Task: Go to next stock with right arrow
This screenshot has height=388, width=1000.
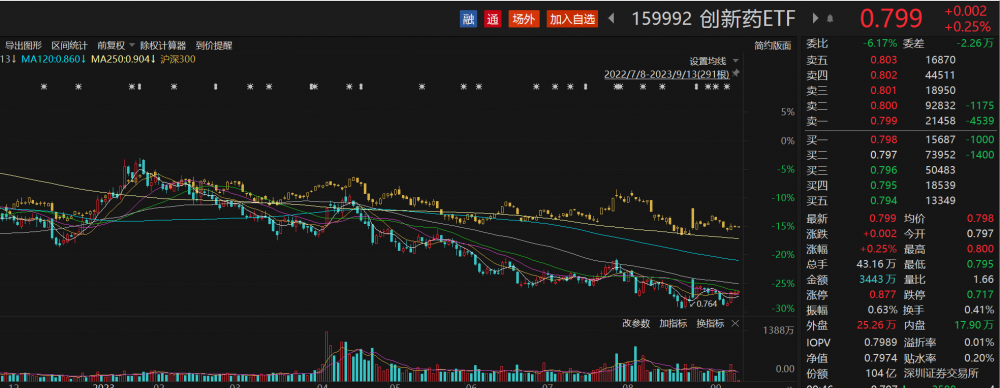Action: (x=815, y=19)
